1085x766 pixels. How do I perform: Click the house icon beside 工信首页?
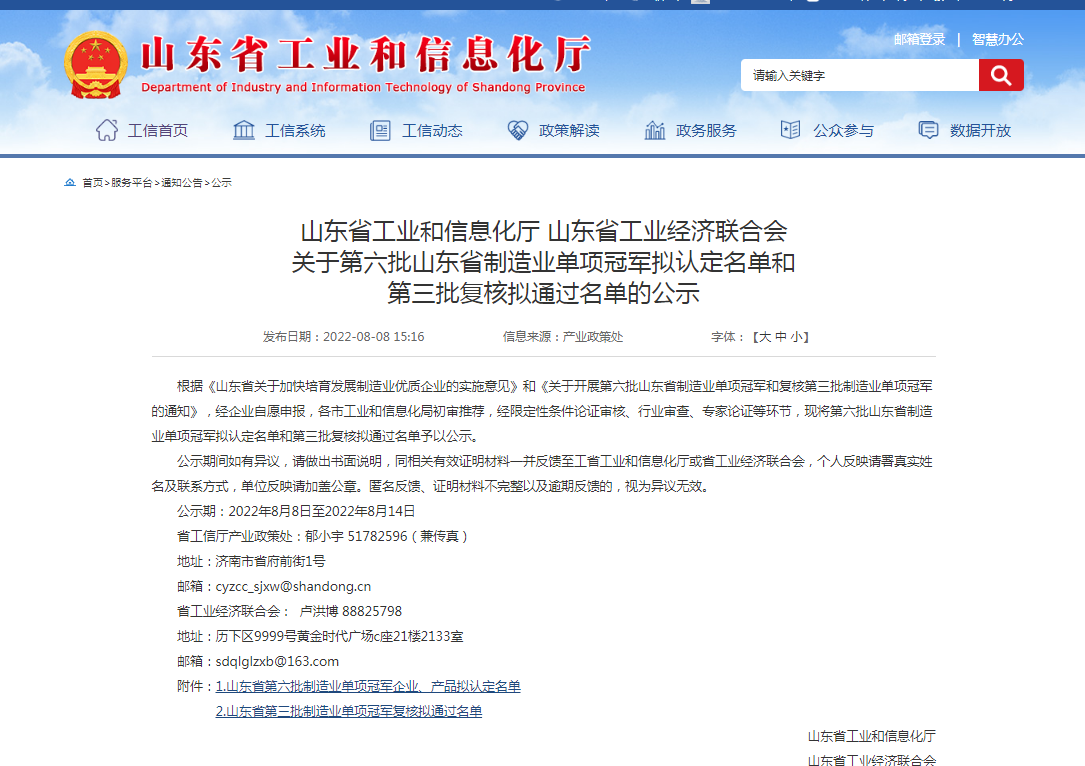(x=107, y=130)
